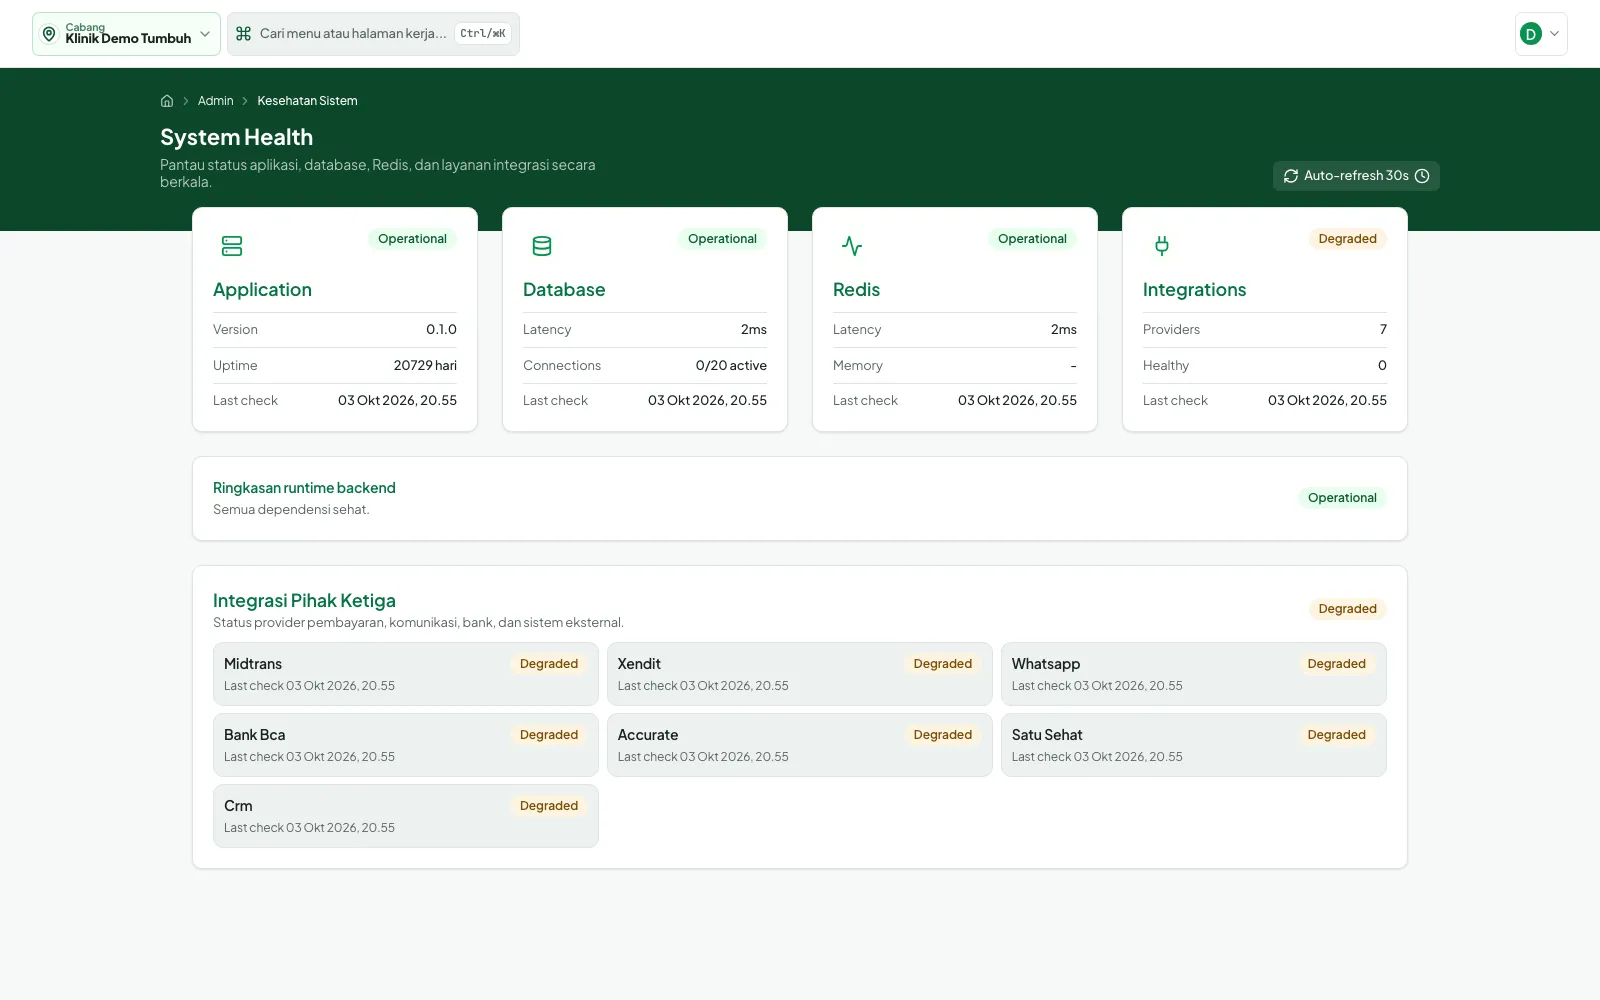Click the Providers row label
The height and width of the screenshot is (1000, 1600).
(x=1171, y=330)
